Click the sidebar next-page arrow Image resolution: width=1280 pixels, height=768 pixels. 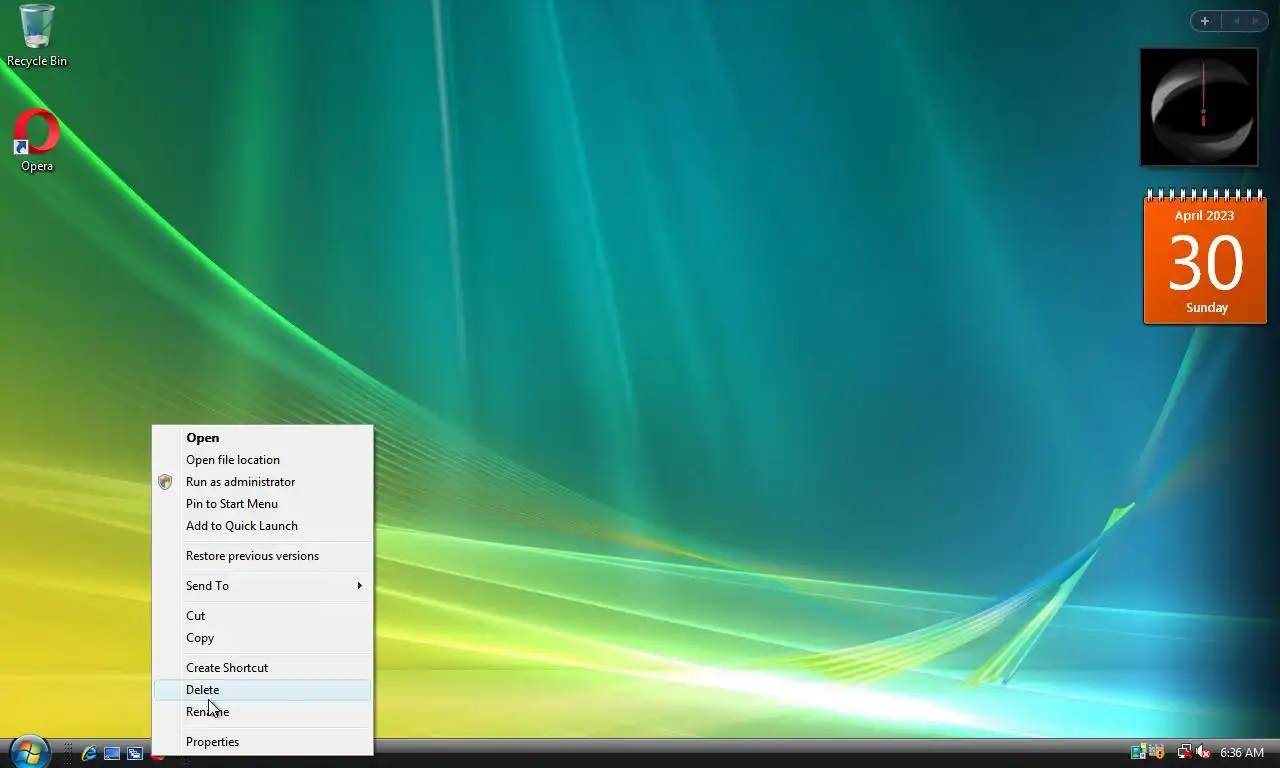coord(1255,21)
